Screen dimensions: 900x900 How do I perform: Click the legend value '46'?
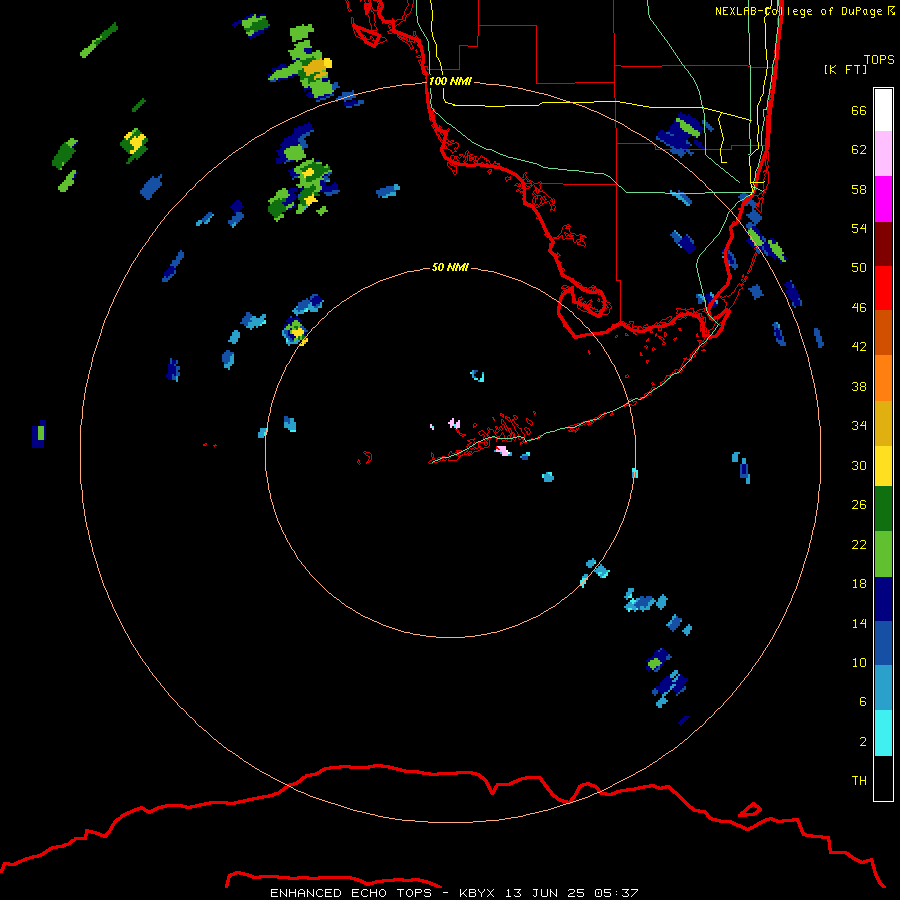coord(859,307)
